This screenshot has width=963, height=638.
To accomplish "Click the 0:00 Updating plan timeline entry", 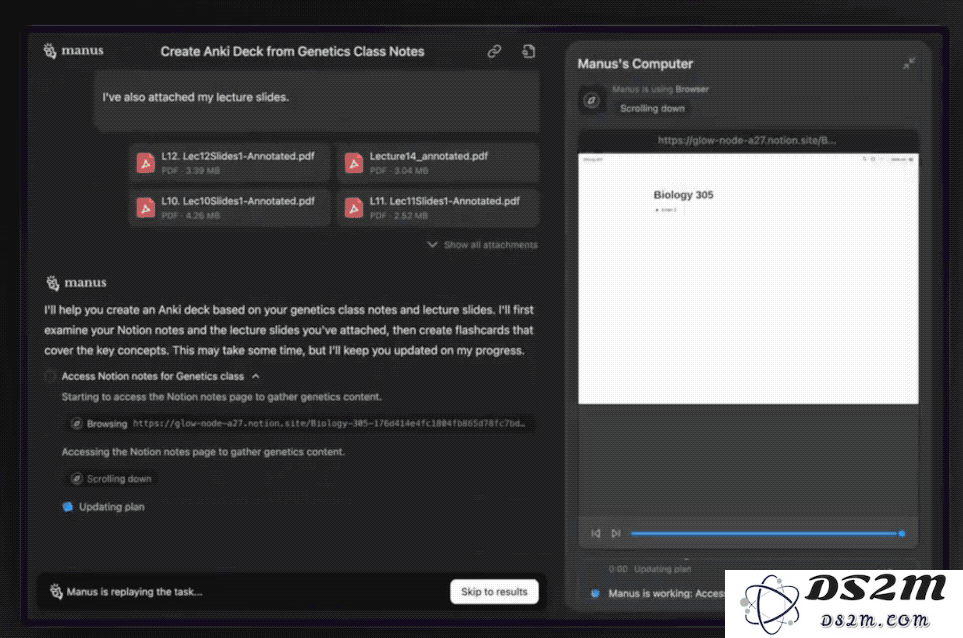I will click(650, 569).
